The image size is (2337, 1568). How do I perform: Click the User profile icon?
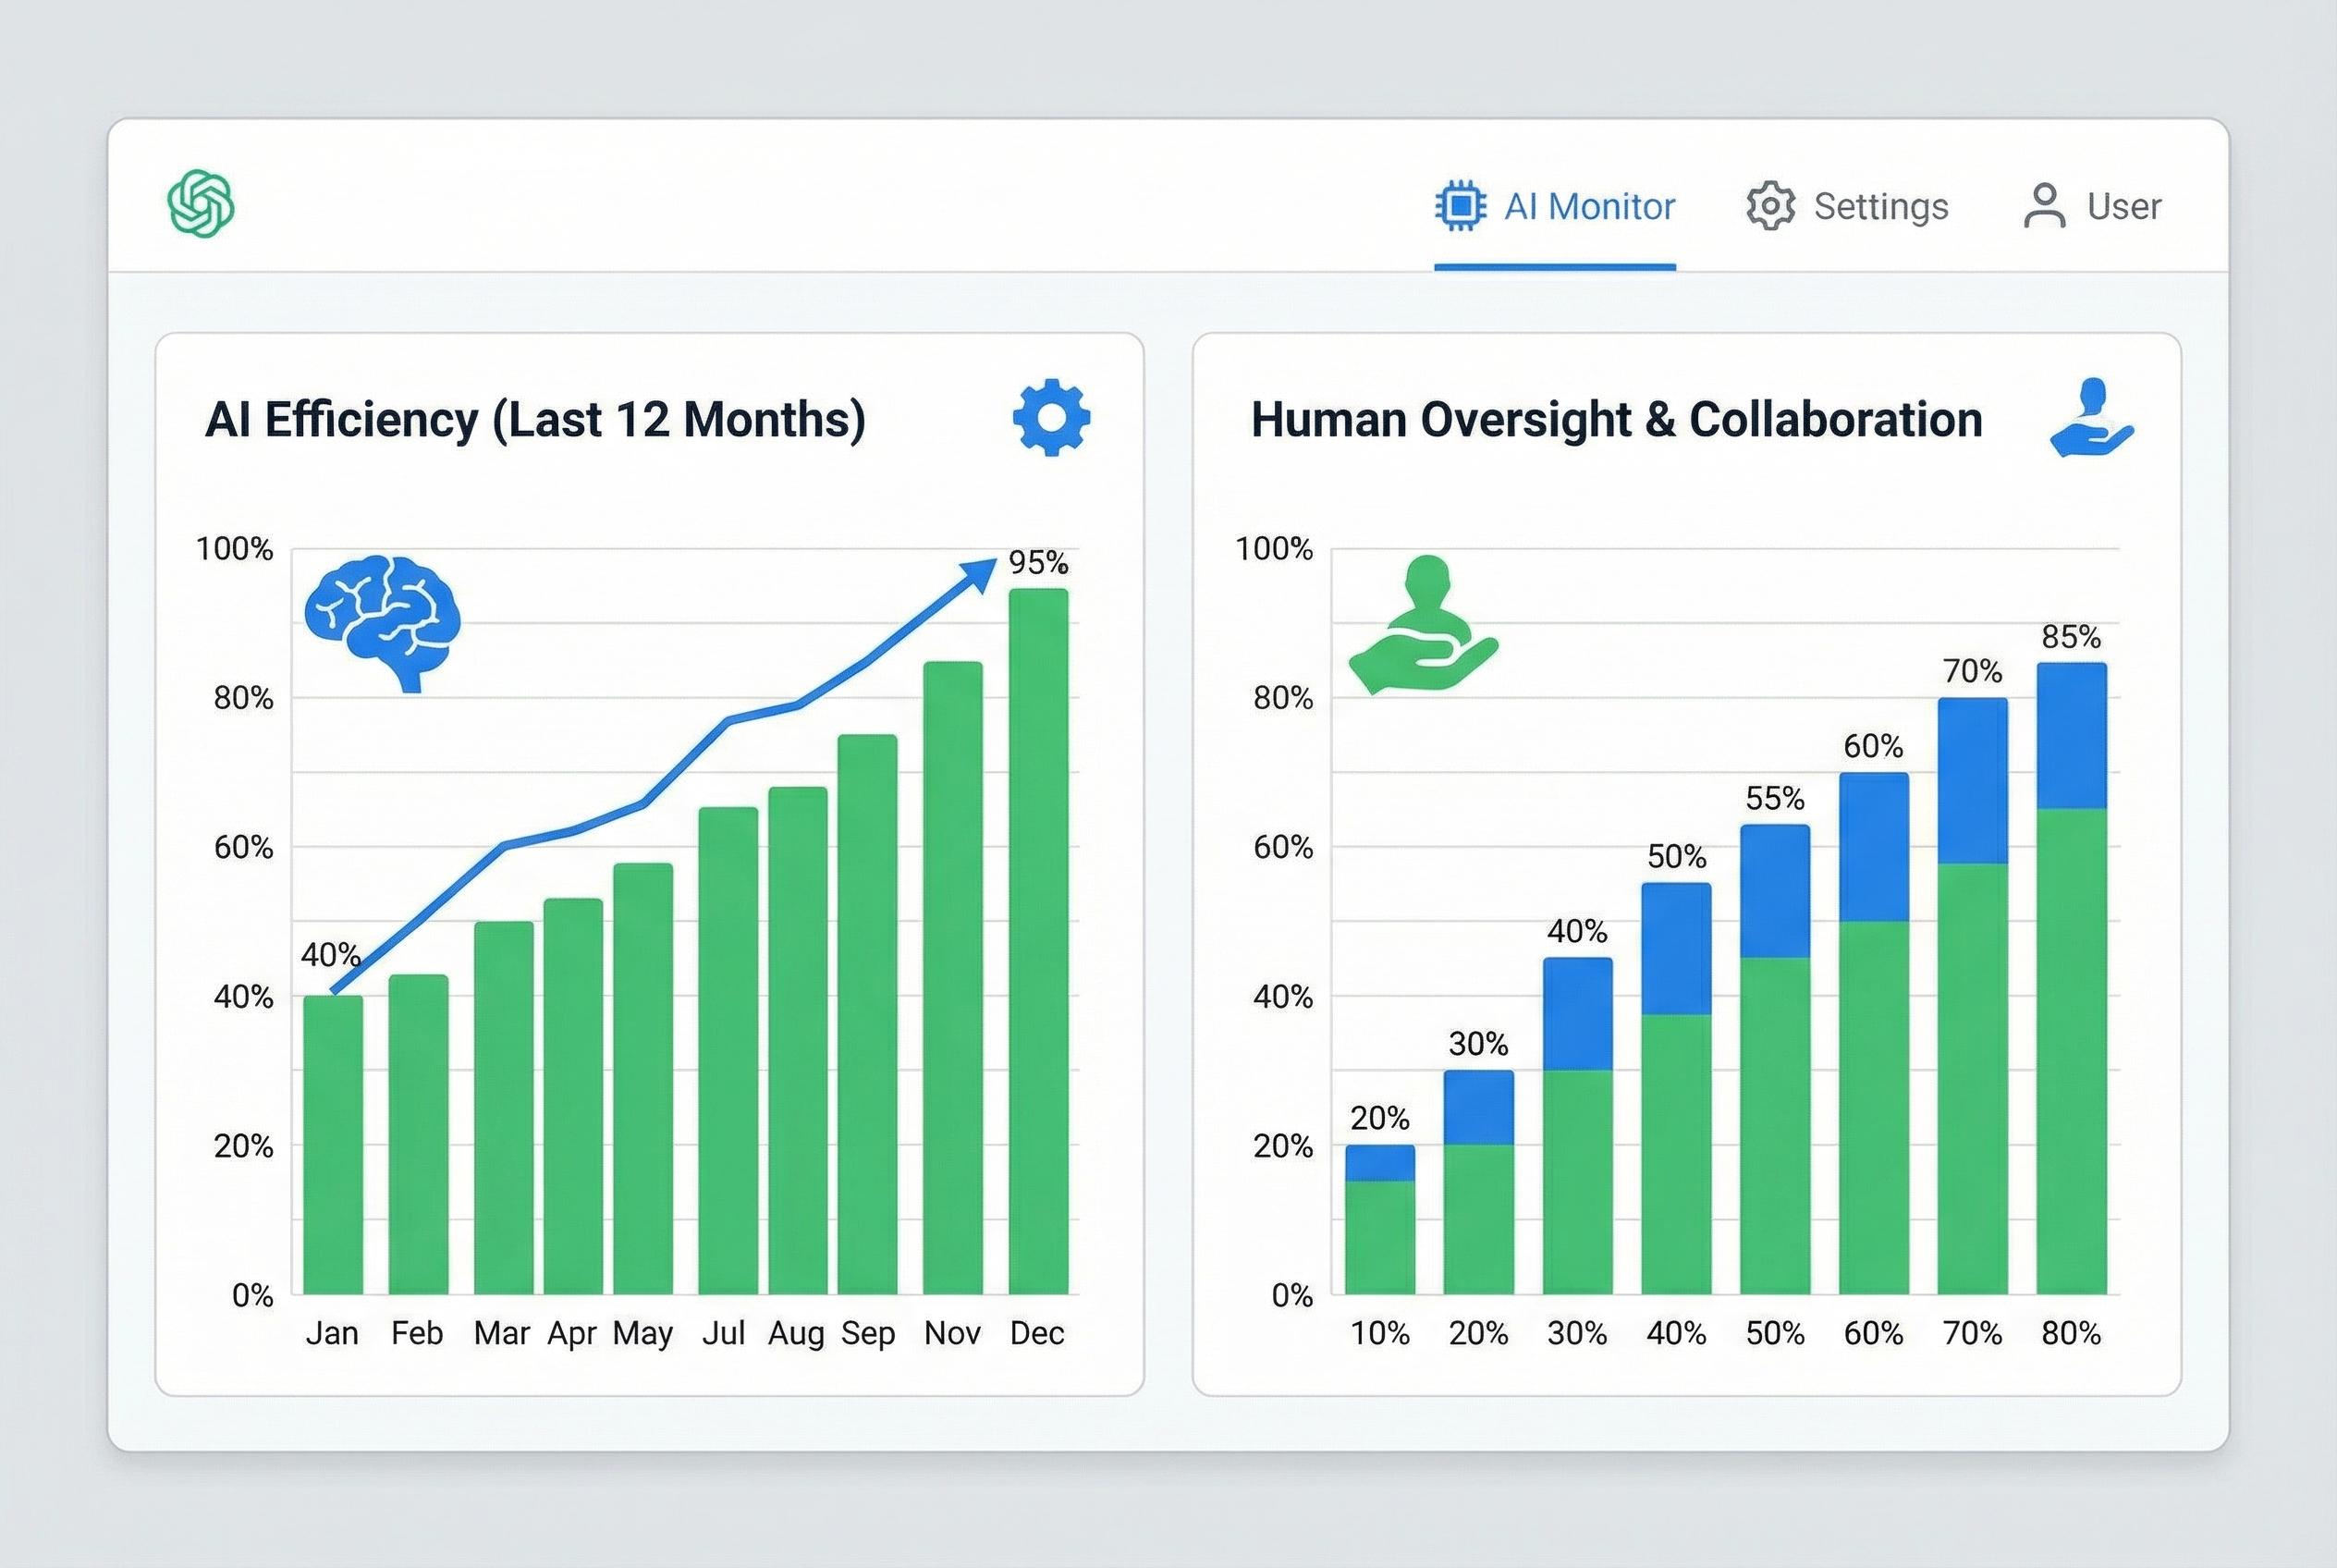pyautogui.click(x=2044, y=206)
